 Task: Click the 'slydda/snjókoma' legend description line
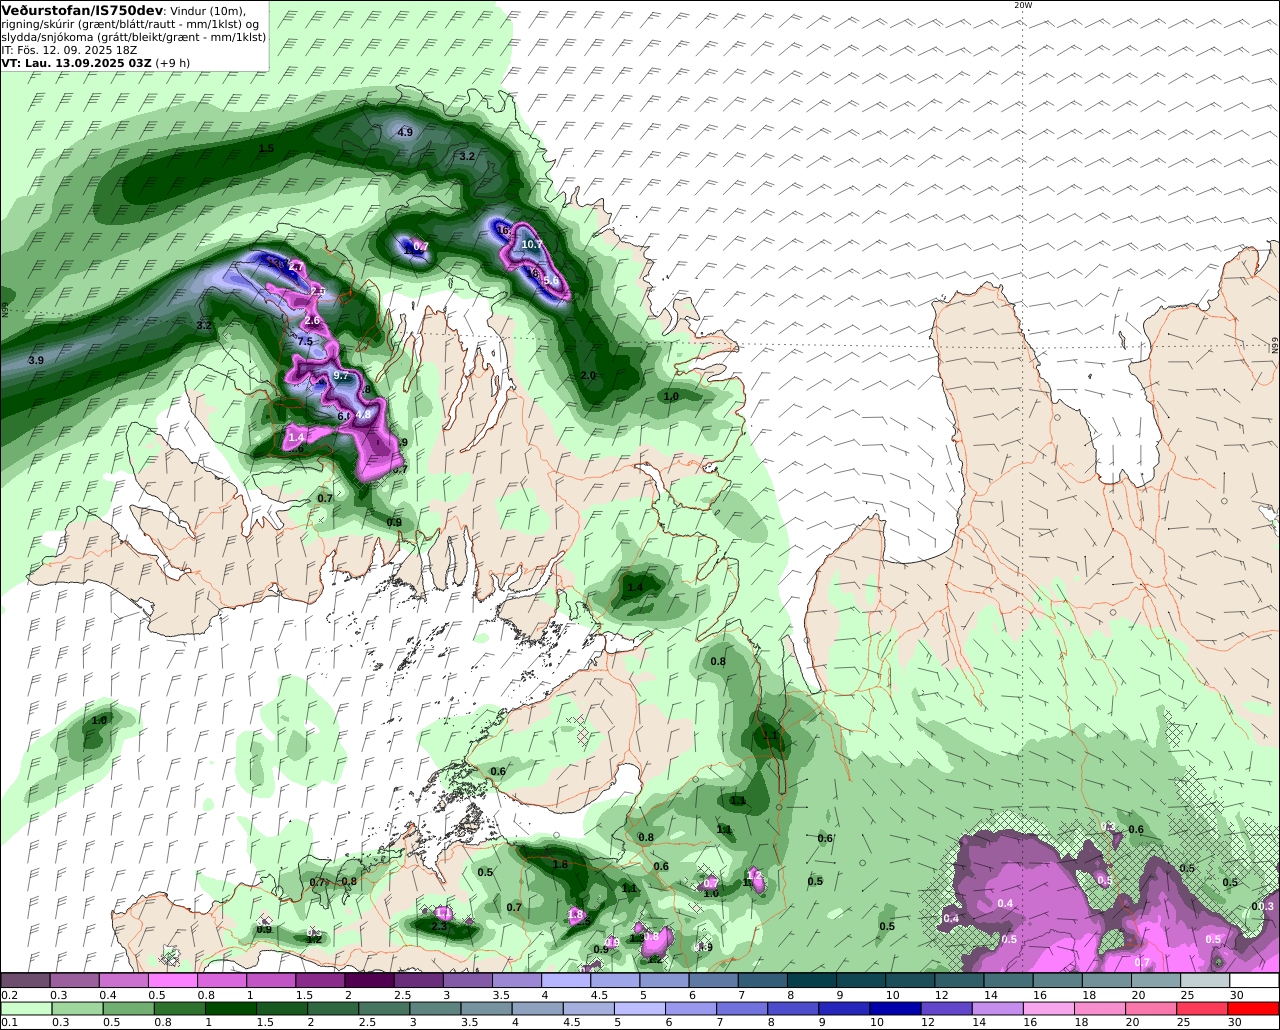click(133, 36)
